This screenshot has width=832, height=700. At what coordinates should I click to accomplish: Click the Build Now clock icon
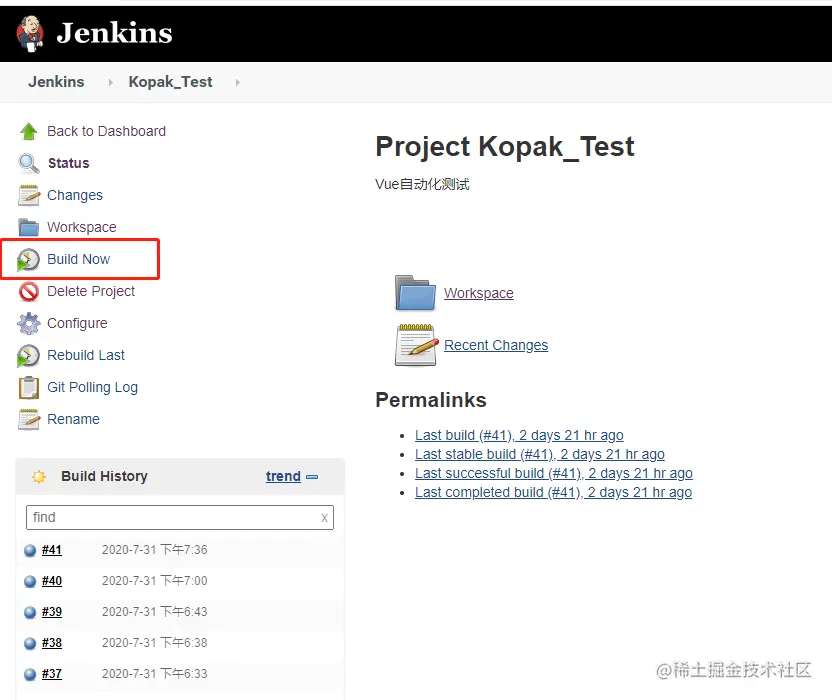point(28,260)
